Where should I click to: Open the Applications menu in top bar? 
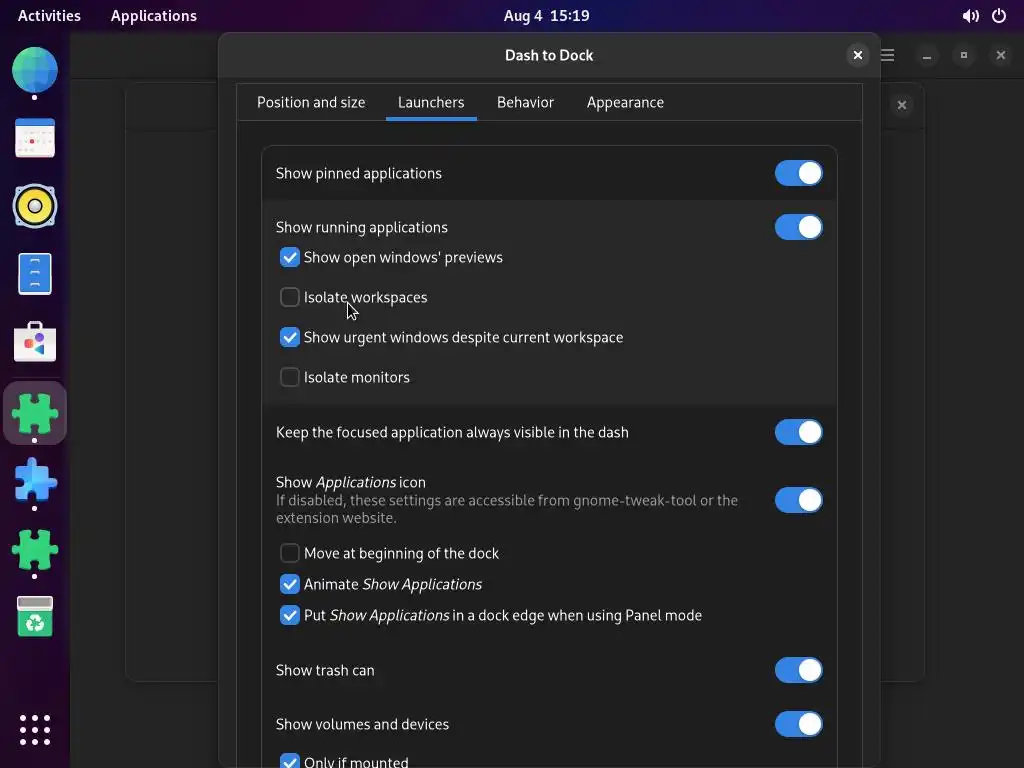click(153, 16)
